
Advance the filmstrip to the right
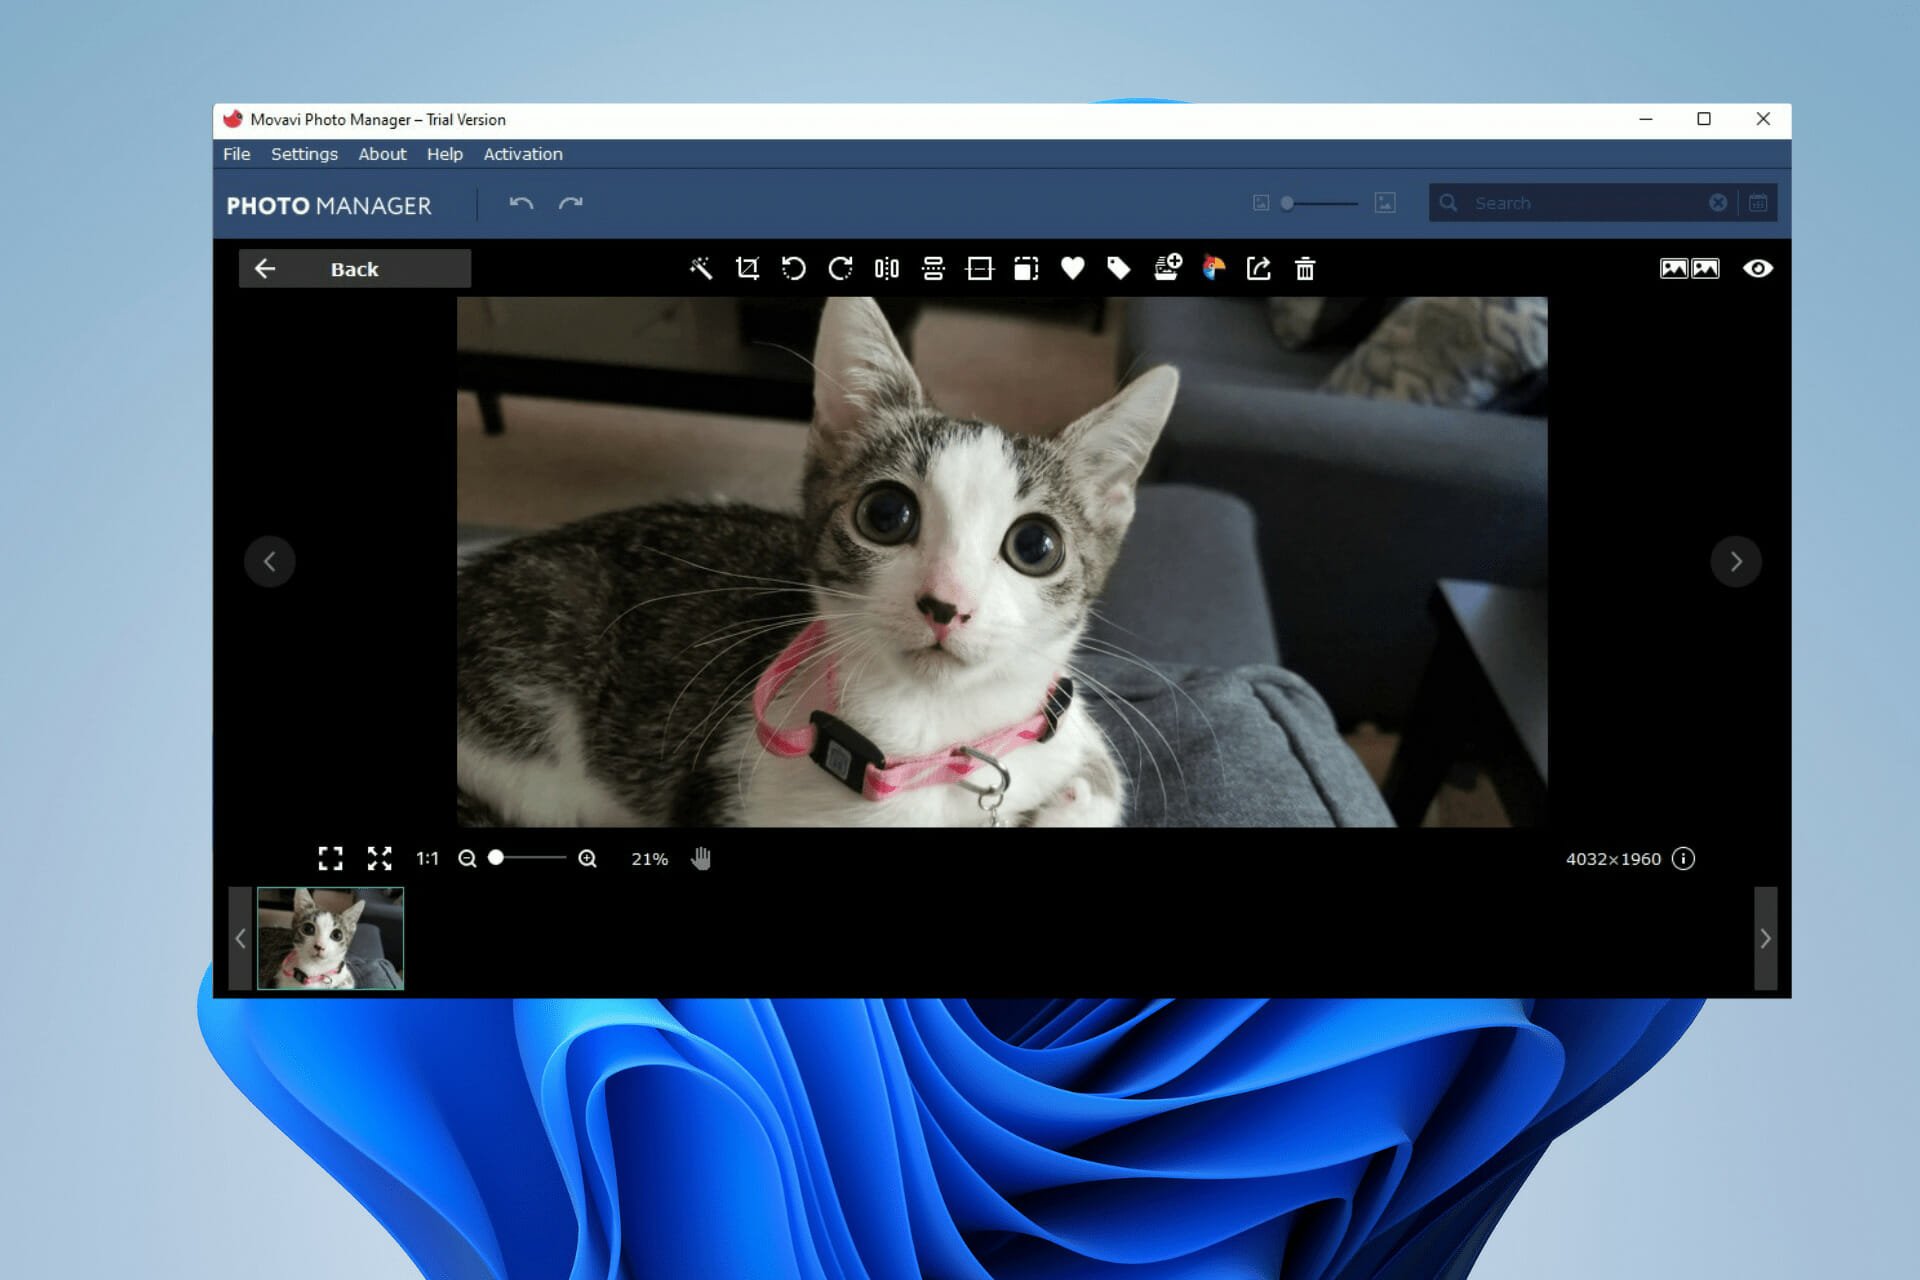1765,938
